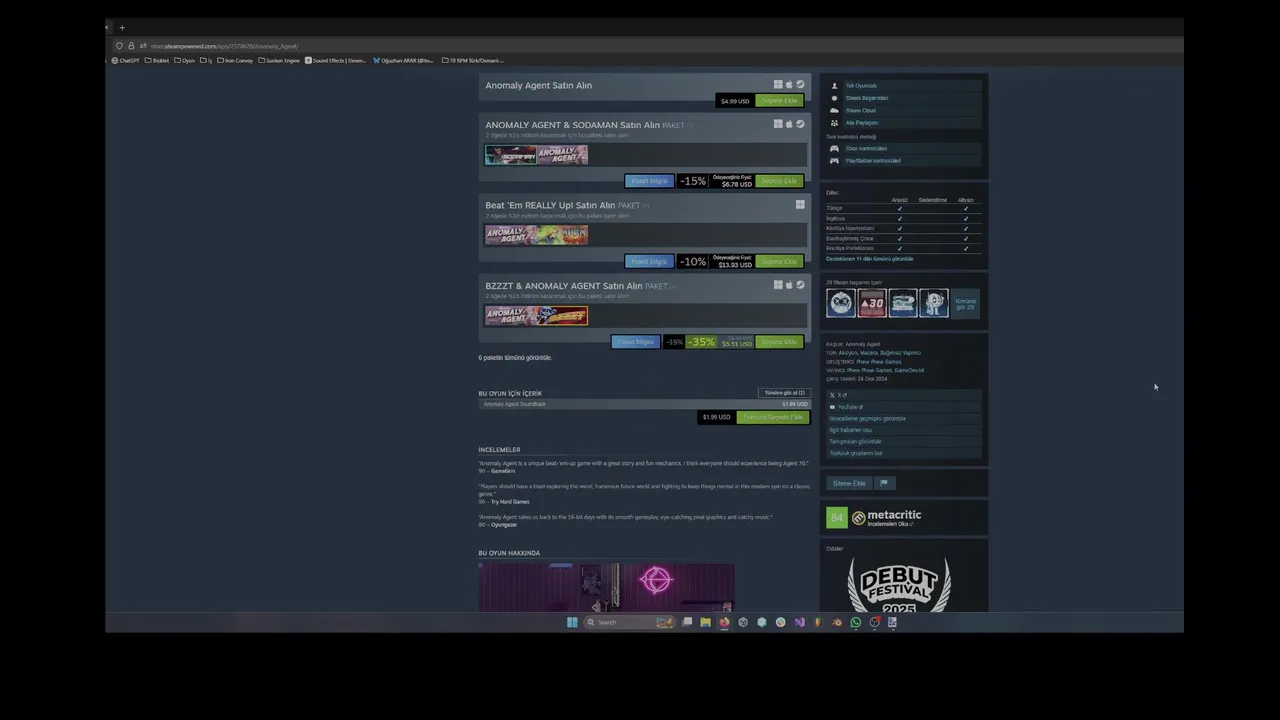
Task: Add Anomaly Agent & Sodaman bundle to cart
Action: pyautogui.click(x=779, y=181)
